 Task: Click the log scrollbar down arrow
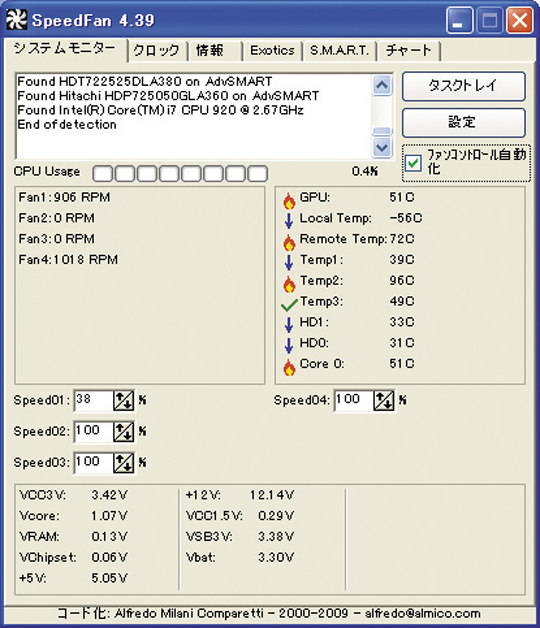(382, 147)
